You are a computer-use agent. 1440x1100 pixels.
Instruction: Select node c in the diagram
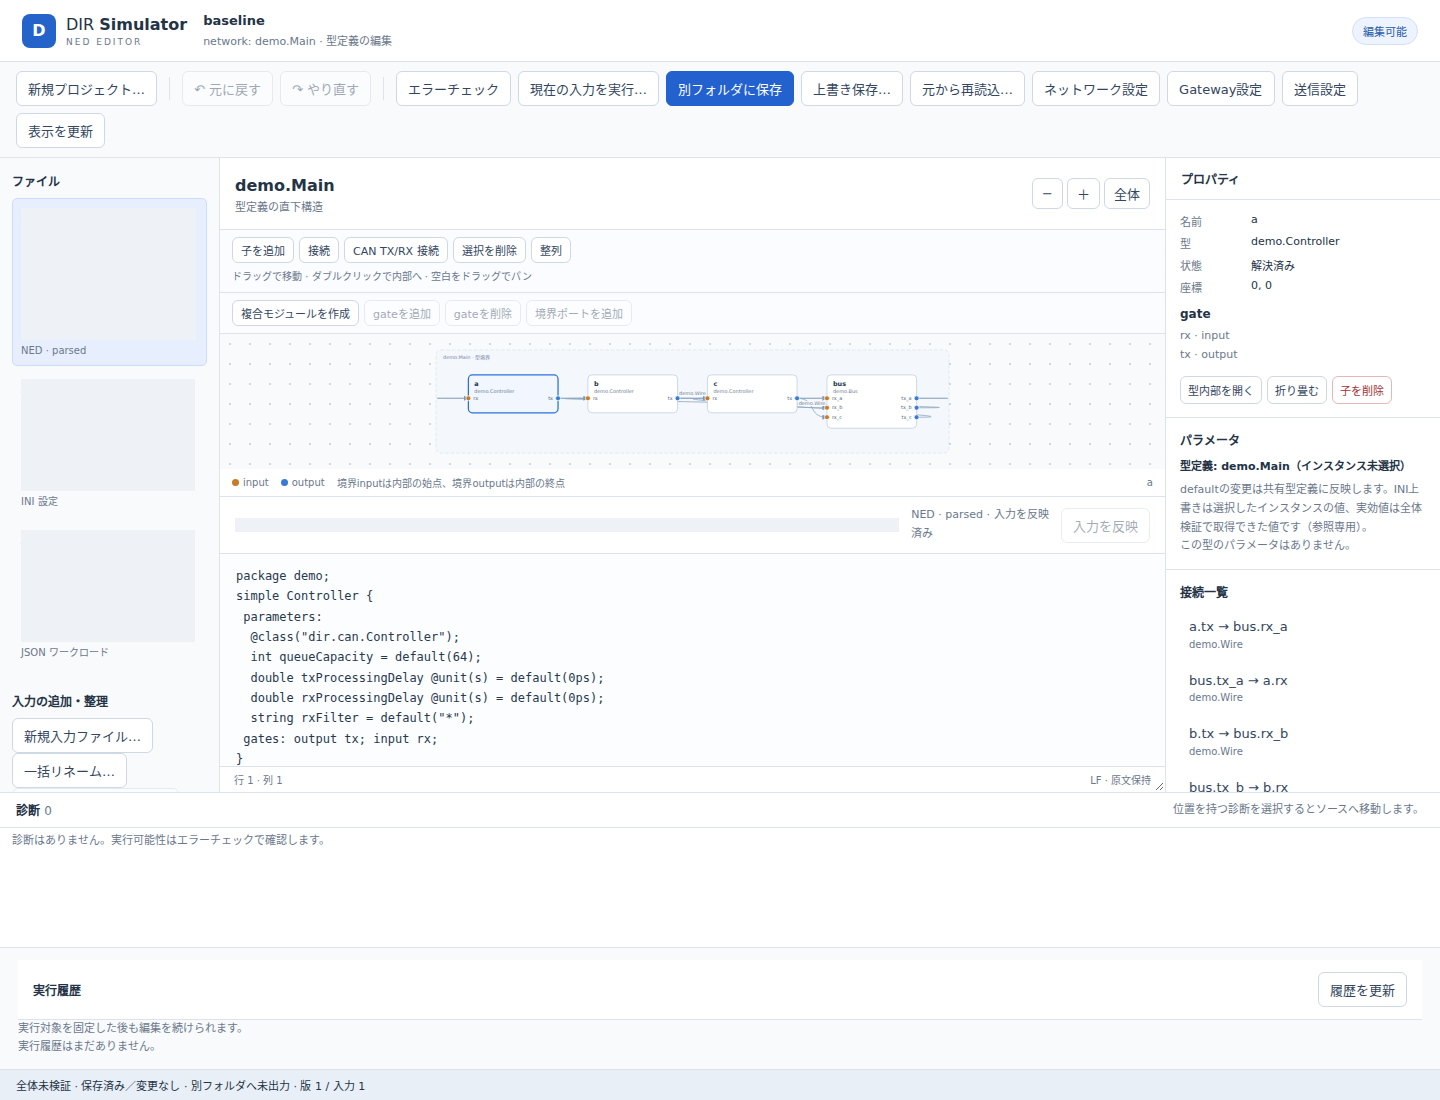pyautogui.click(x=752, y=394)
